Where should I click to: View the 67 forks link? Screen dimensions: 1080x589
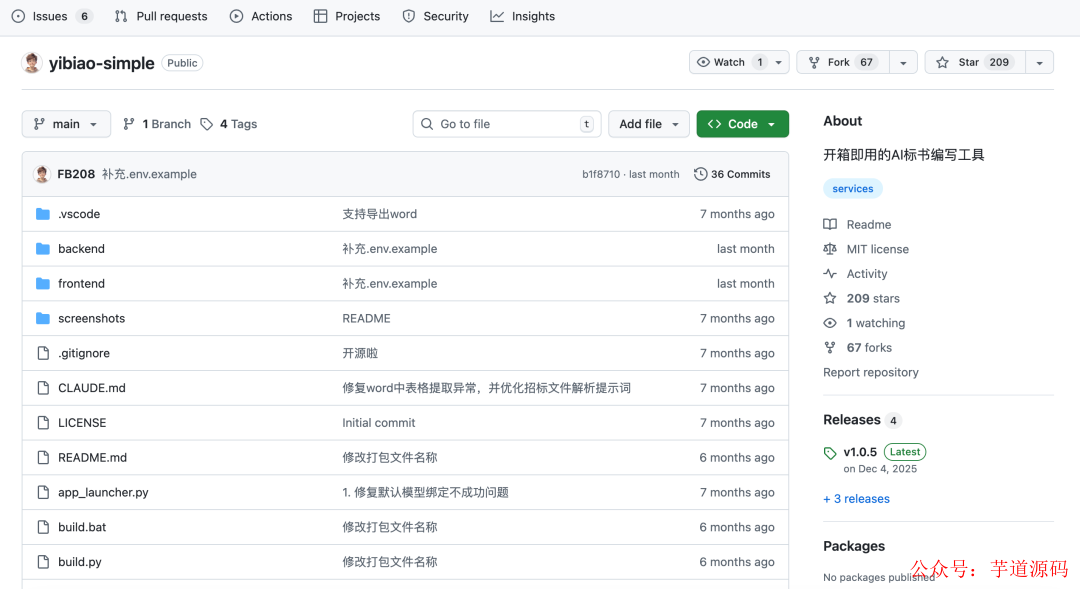(858, 348)
